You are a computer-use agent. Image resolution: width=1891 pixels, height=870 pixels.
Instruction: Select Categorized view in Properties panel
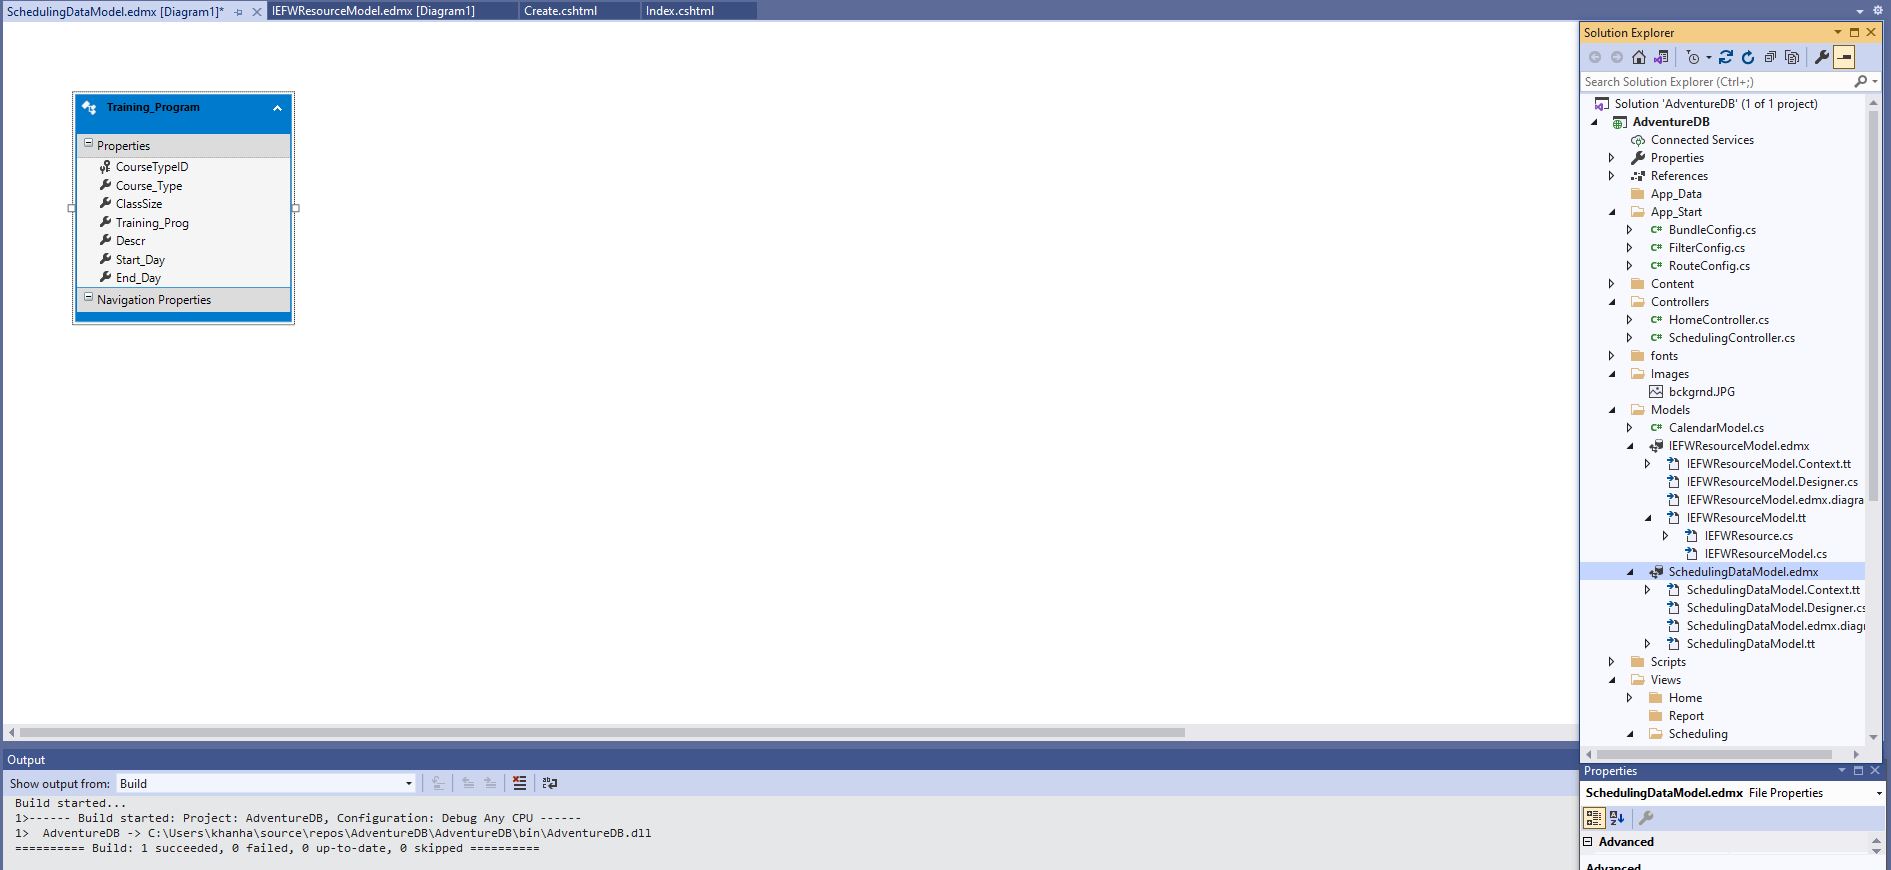(x=1594, y=818)
